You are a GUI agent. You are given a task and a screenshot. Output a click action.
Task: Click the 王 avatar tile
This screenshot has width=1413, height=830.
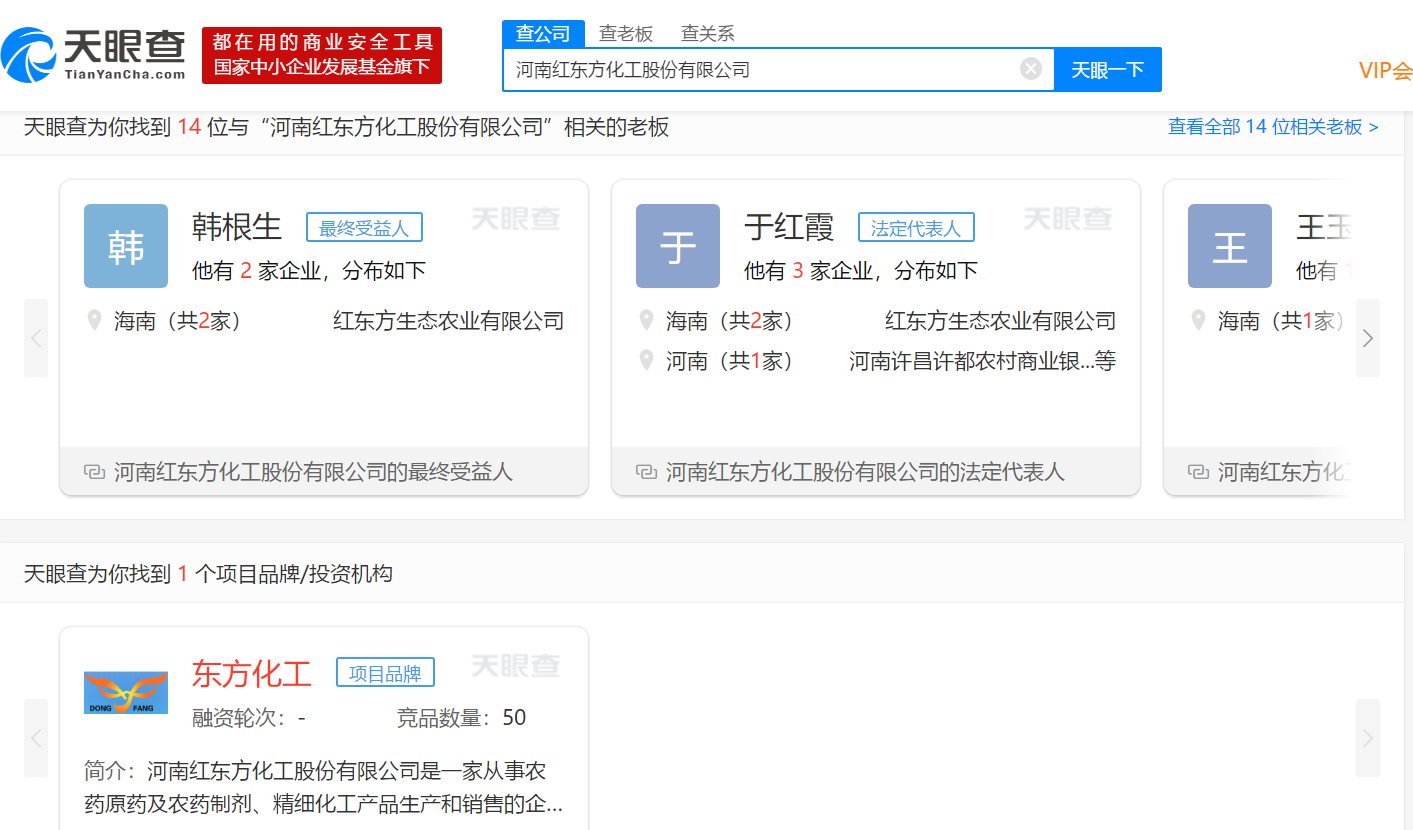[x=1230, y=246]
